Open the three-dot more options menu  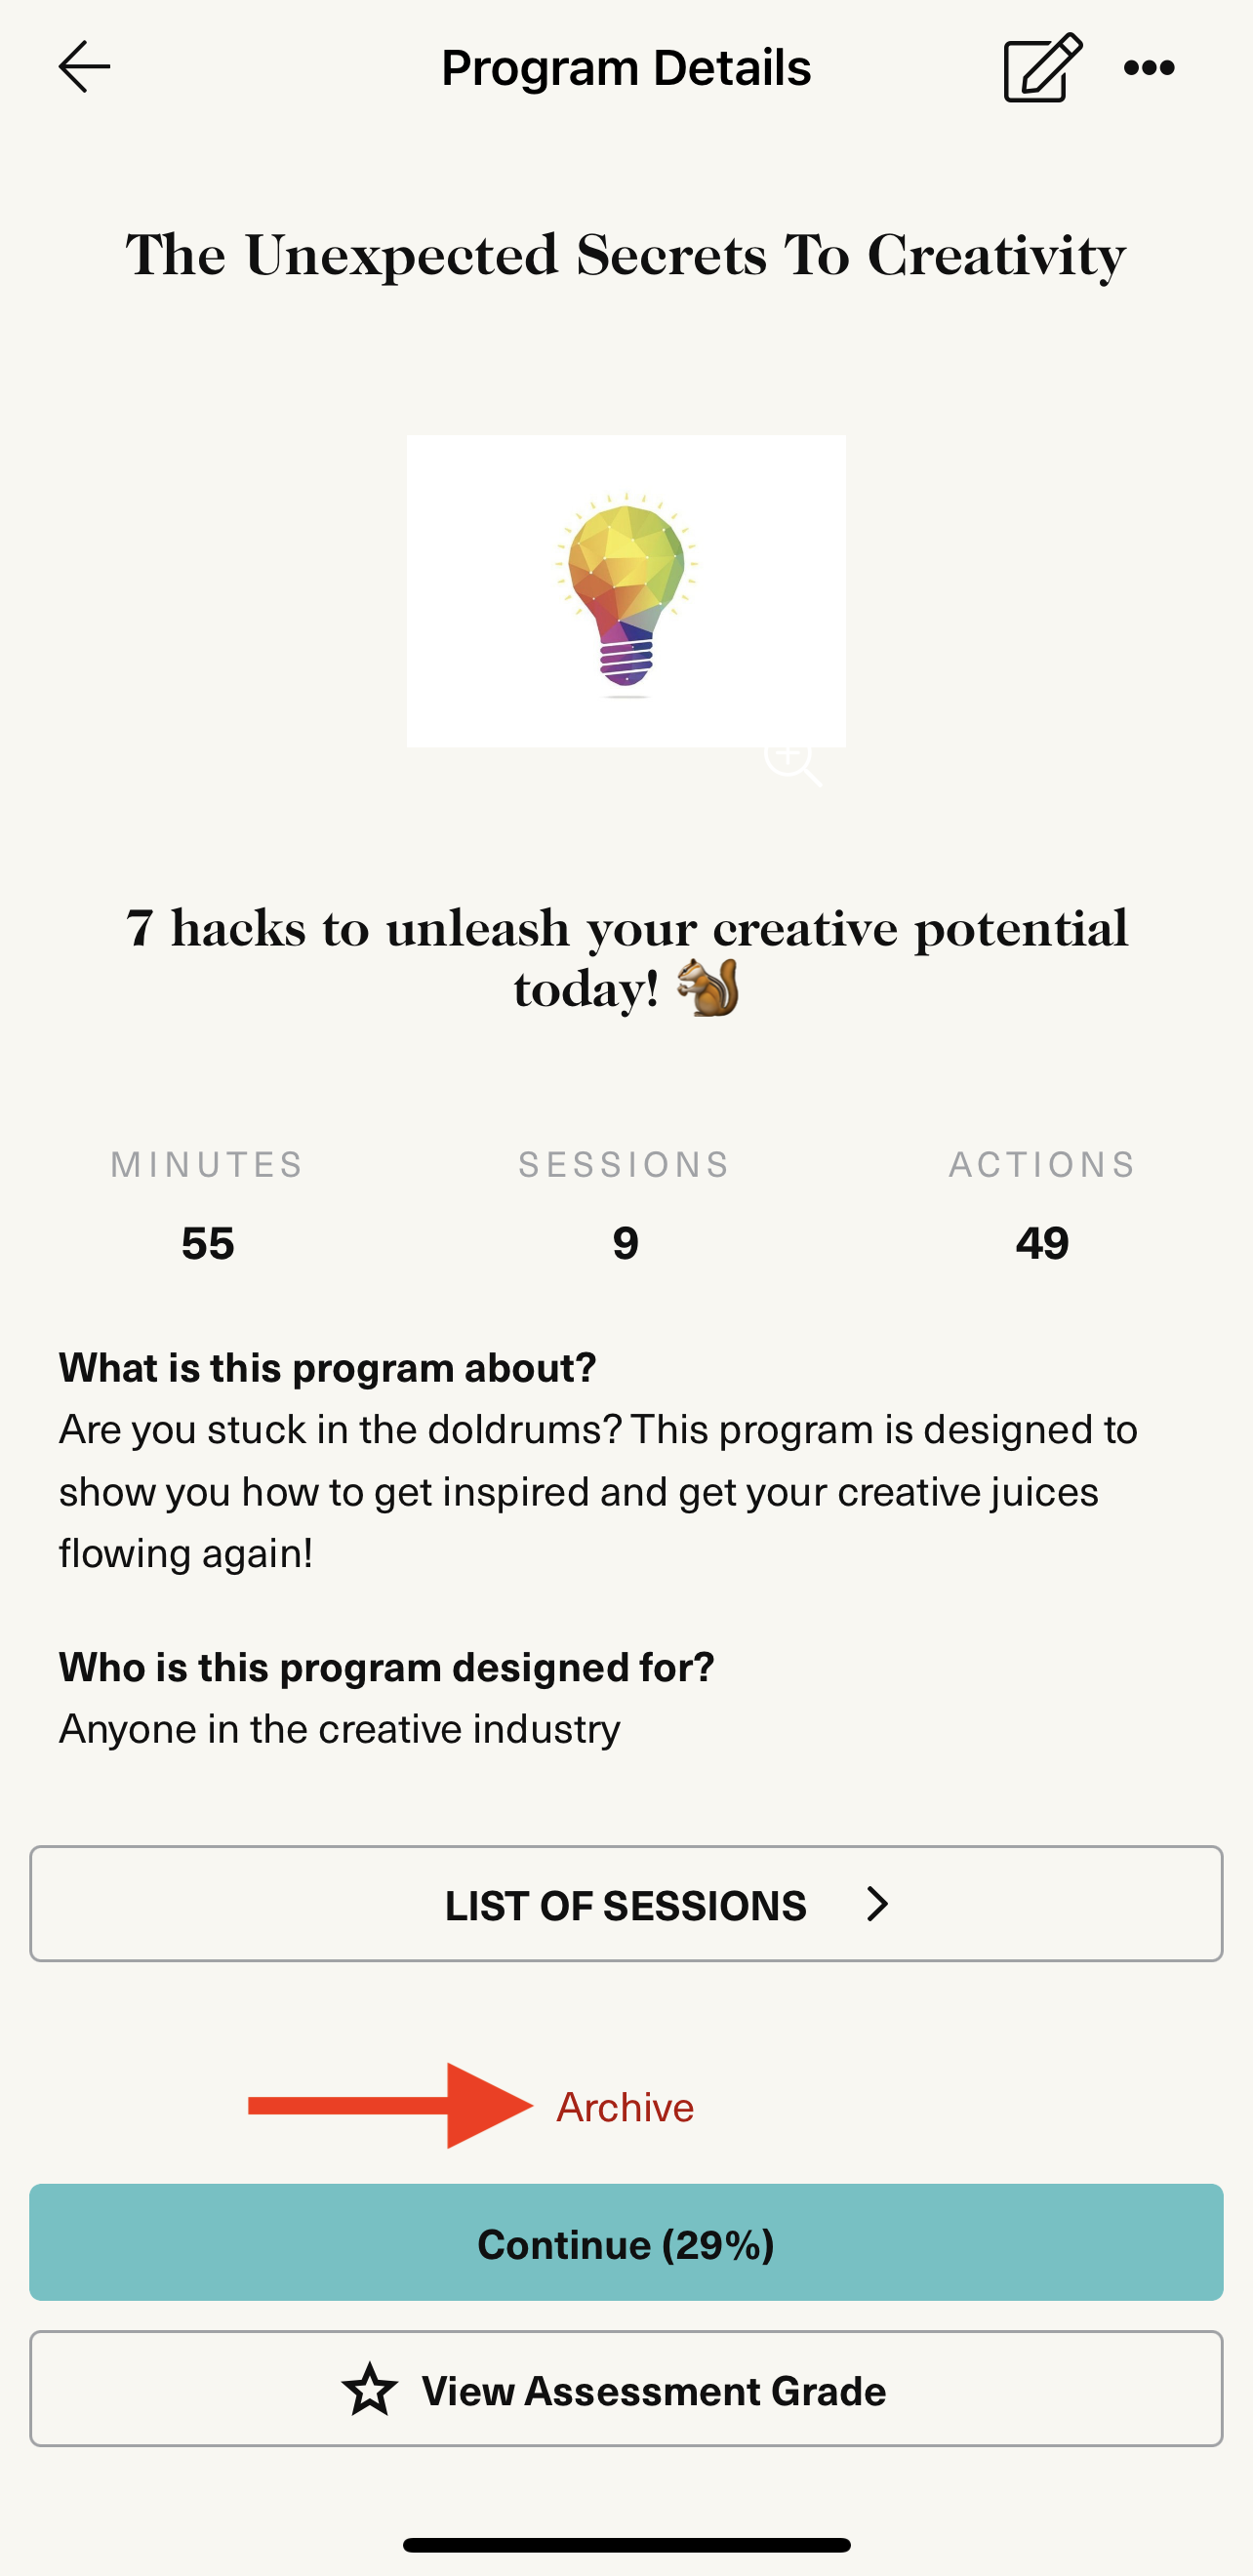tap(1149, 67)
